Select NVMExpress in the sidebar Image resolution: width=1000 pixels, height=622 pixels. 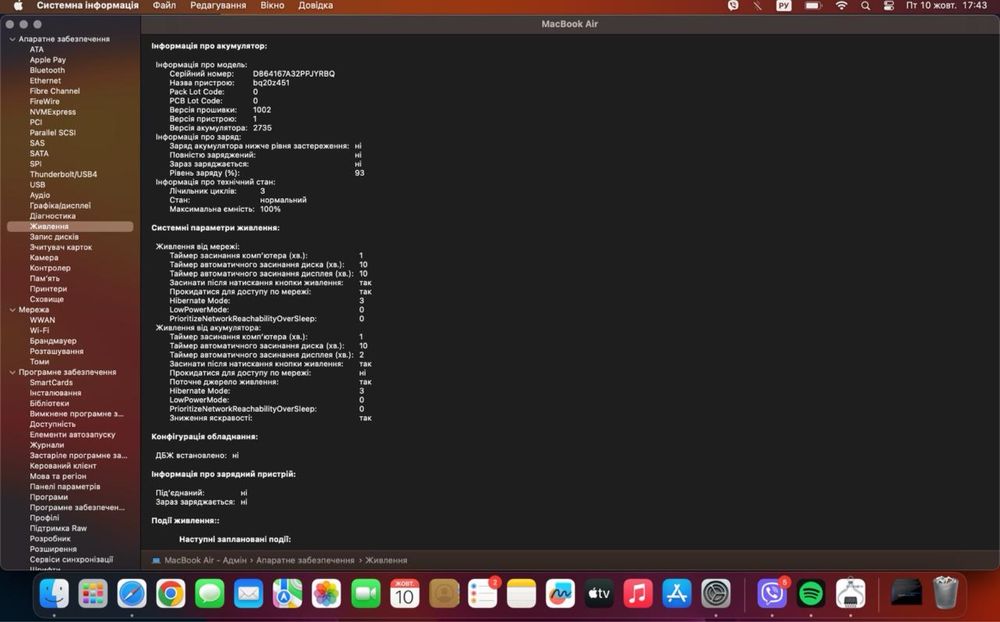[52, 112]
